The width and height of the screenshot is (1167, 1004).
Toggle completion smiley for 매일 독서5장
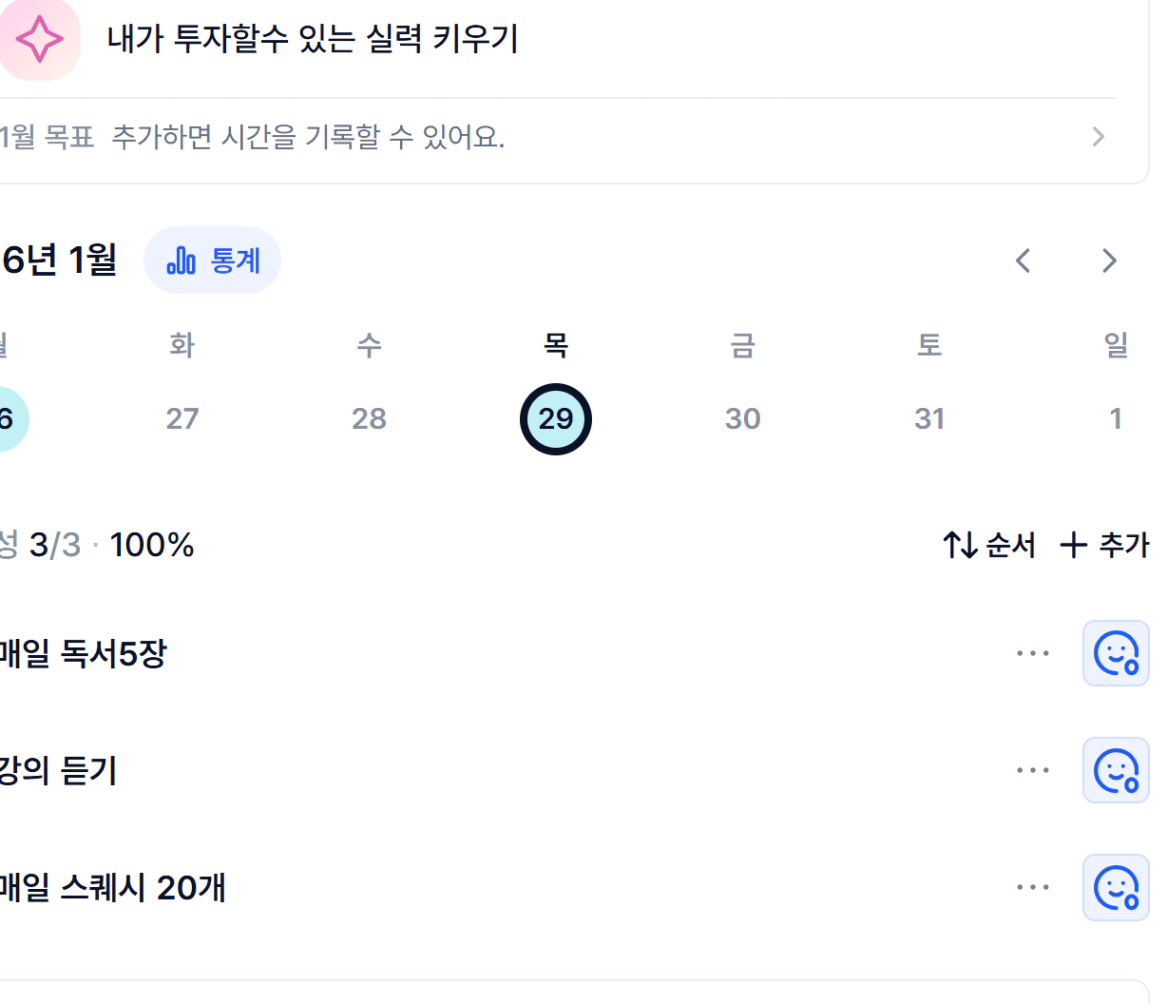1115,654
